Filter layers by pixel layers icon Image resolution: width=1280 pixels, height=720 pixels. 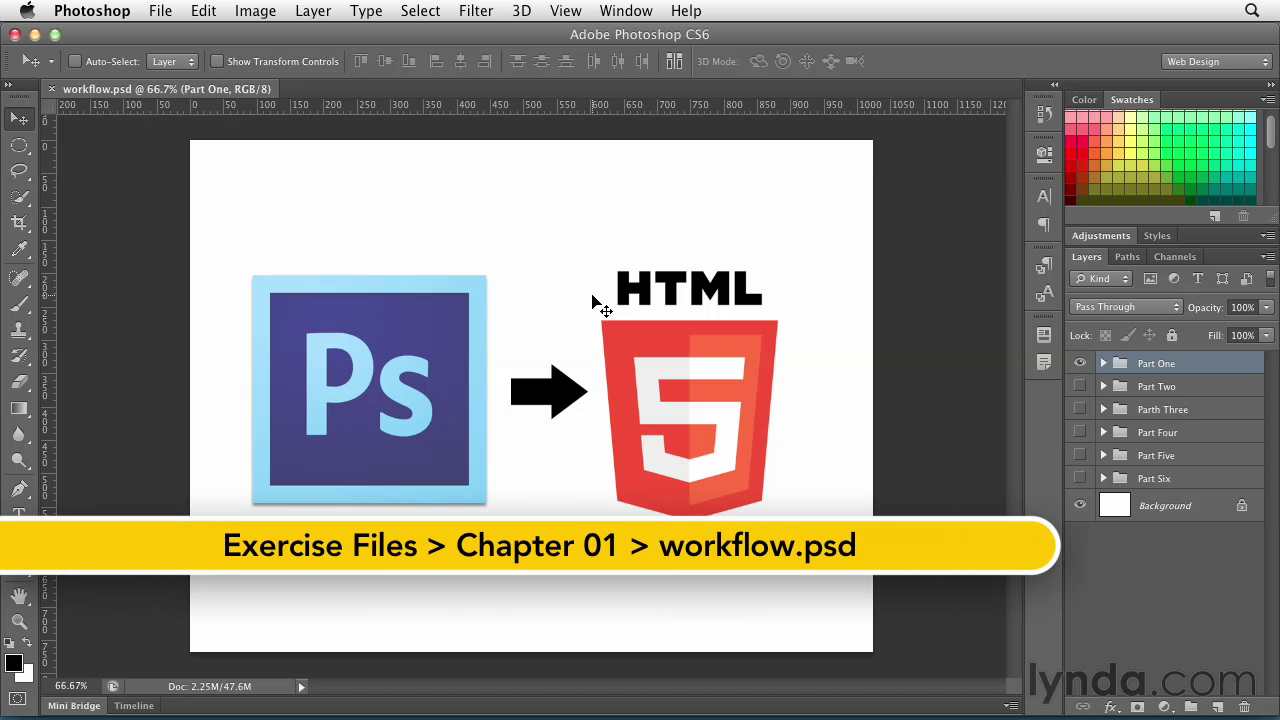[1150, 279]
